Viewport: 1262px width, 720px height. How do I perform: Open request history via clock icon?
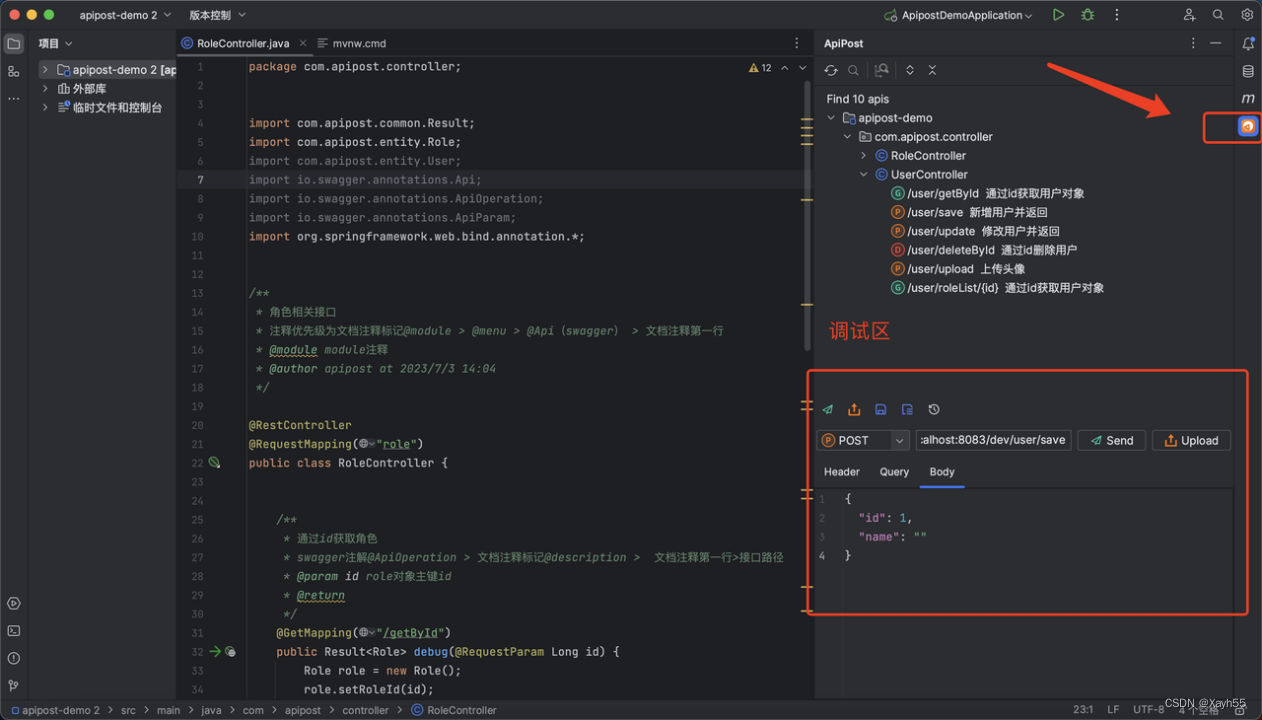point(934,409)
